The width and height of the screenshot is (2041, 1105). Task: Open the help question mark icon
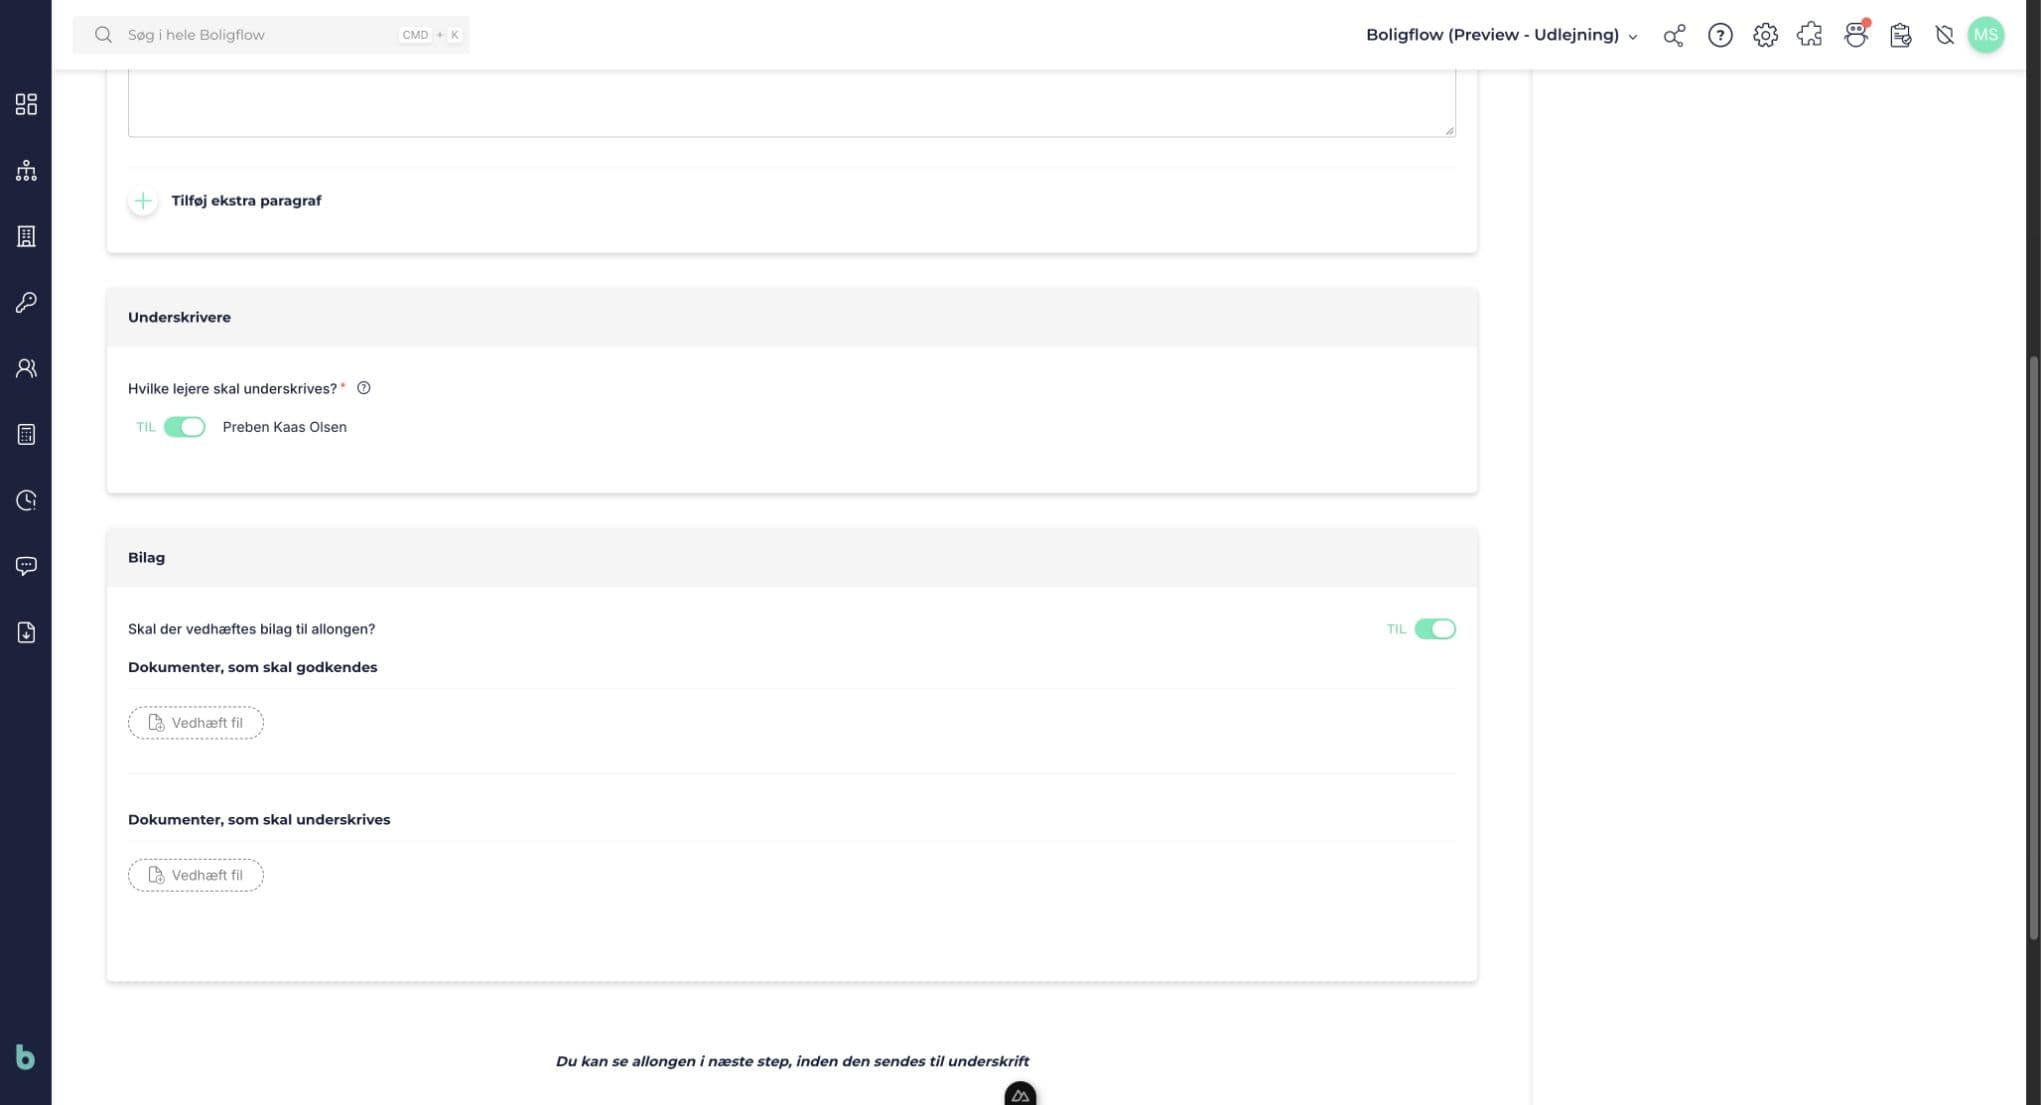click(x=1720, y=35)
